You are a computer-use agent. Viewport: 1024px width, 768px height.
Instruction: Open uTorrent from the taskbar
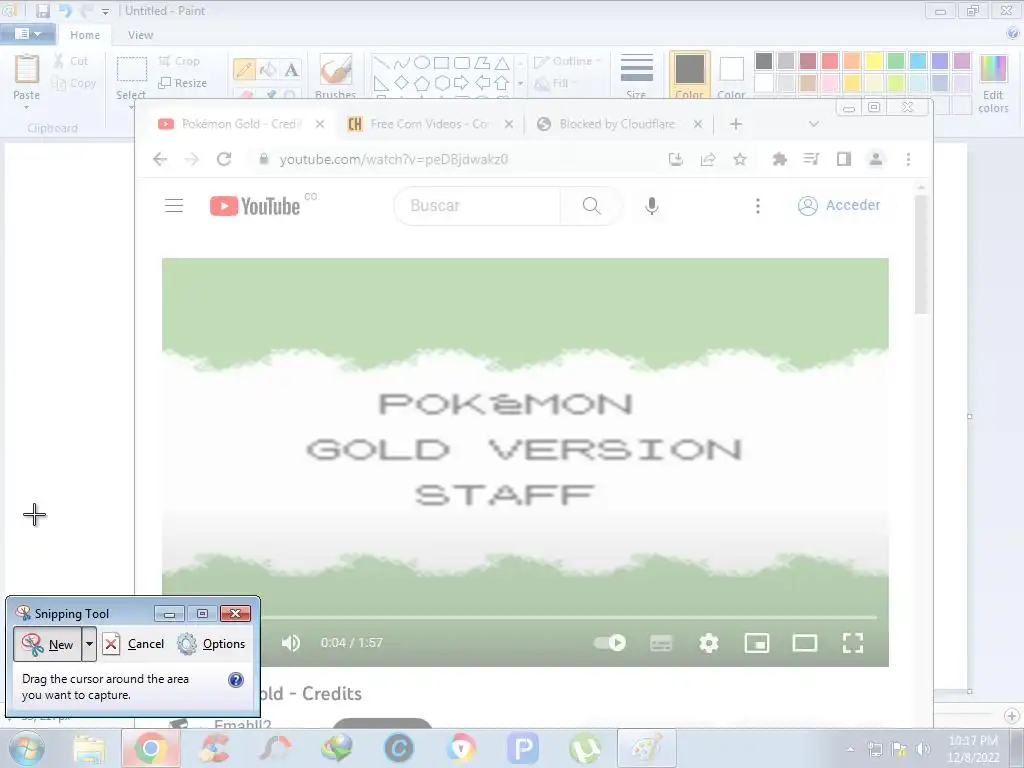coord(585,749)
